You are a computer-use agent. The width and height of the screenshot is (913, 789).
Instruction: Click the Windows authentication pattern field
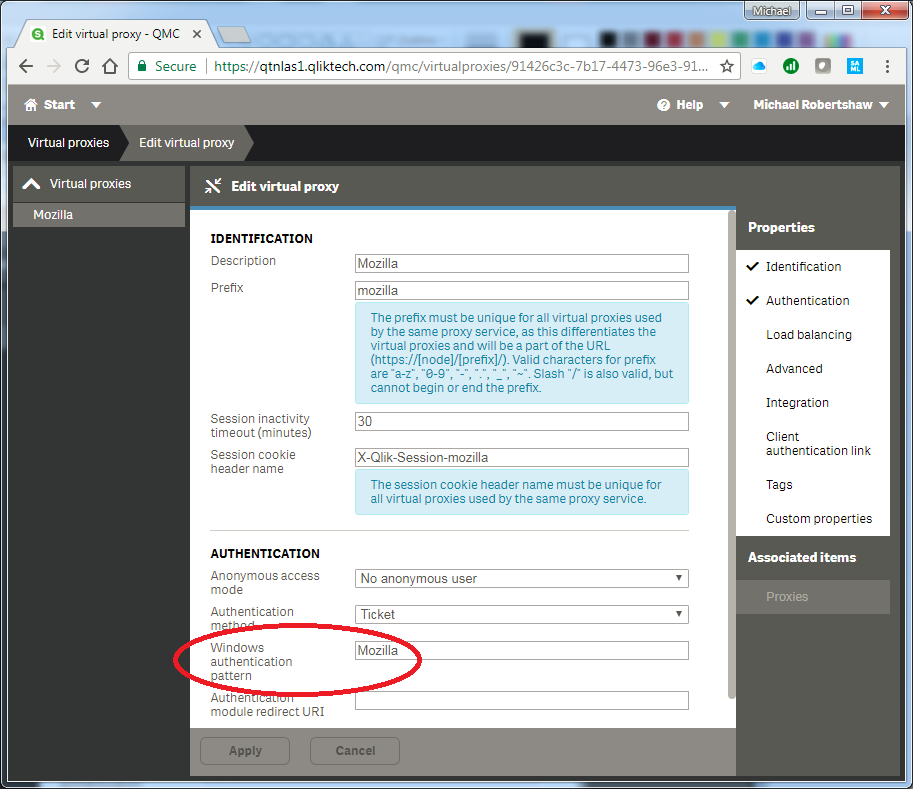(x=522, y=650)
